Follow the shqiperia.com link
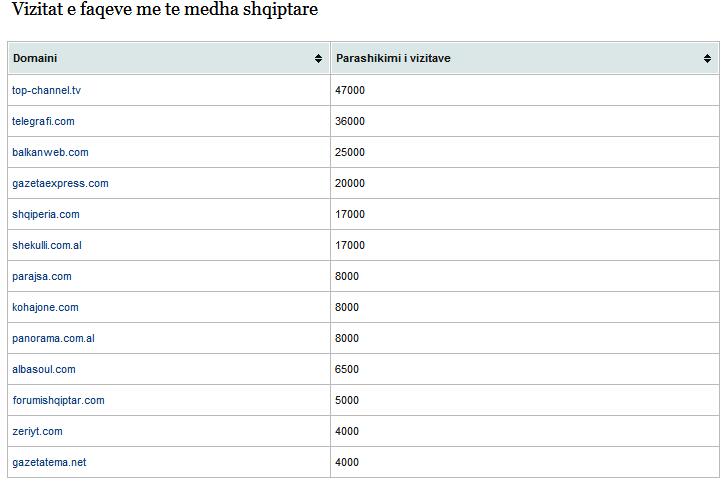 click(46, 214)
